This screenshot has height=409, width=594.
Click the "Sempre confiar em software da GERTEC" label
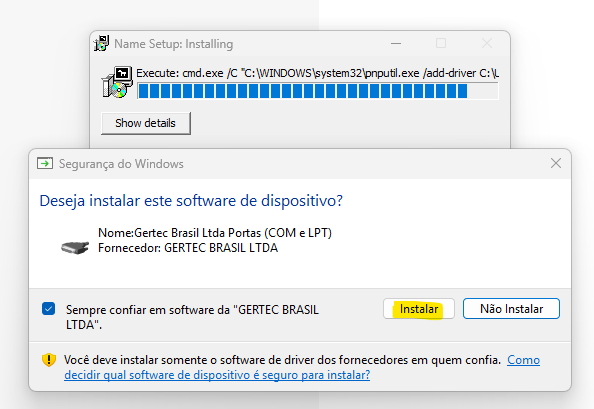[x=192, y=317]
